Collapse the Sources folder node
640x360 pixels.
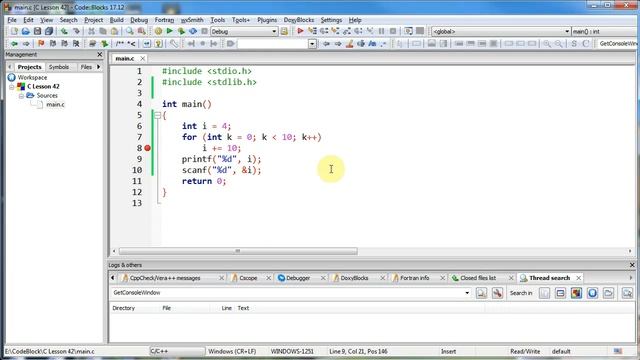click(21, 96)
